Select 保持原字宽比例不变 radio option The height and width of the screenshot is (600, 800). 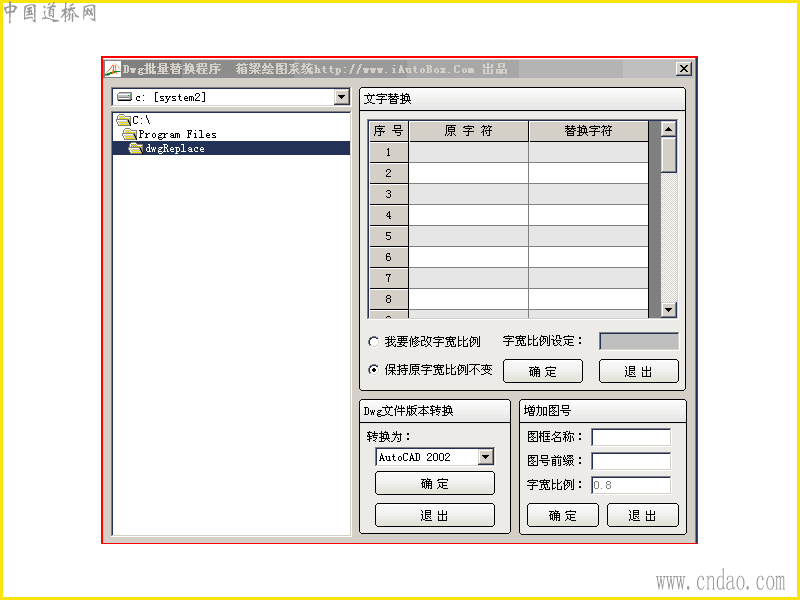tap(373, 369)
